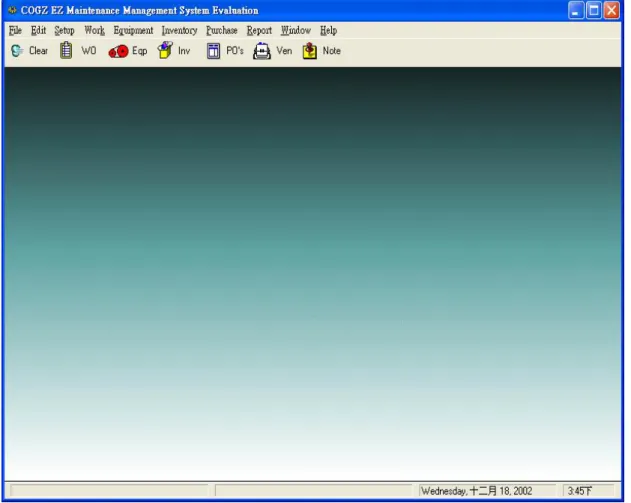Viewport: 631px width, 503px height.
Task: Open the Setup menu
Action: [x=64, y=31]
